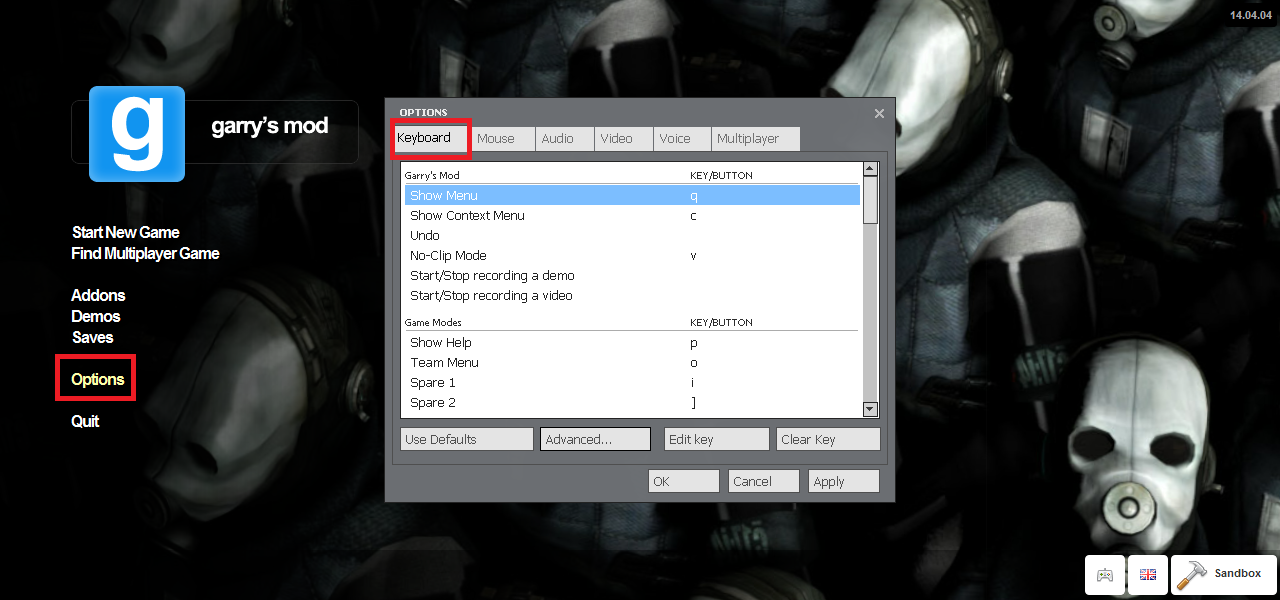
Task: Select the No-Clip Mode row
Action: pos(632,255)
